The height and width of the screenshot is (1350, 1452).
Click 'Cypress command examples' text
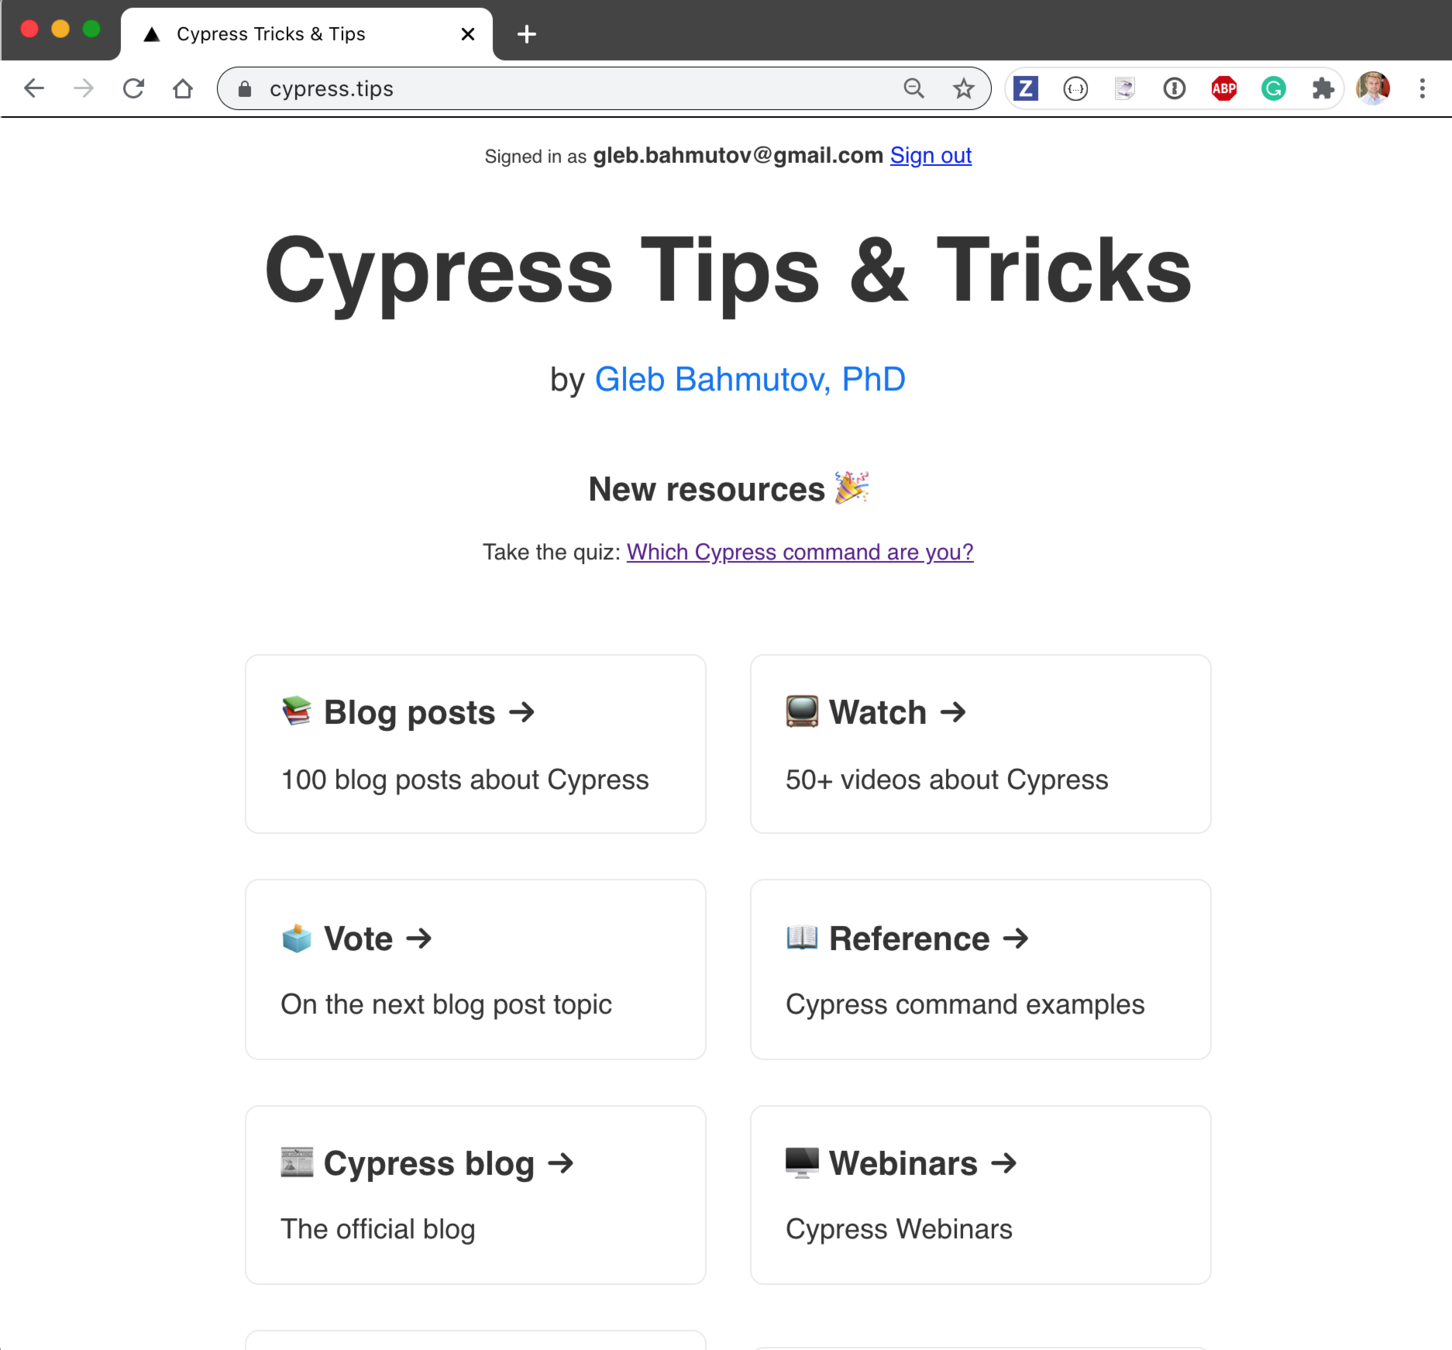coord(965,1004)
